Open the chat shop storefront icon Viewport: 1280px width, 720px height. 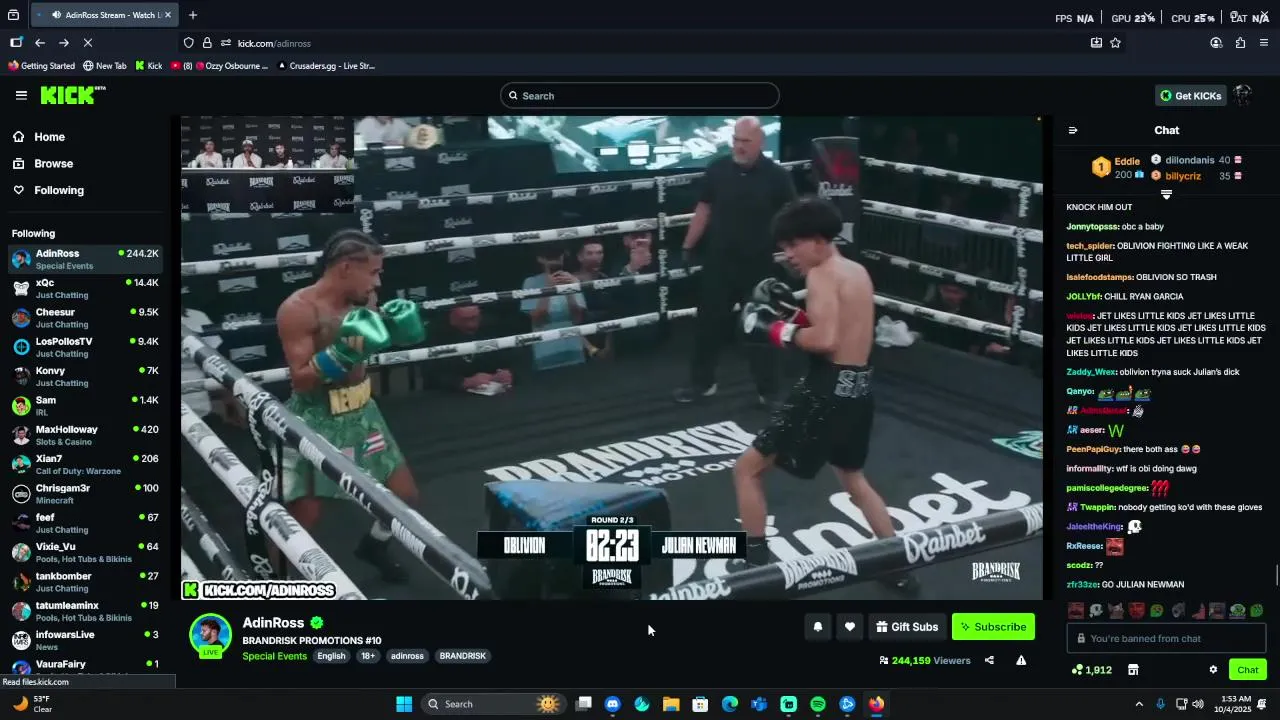tap(1133, 670)
